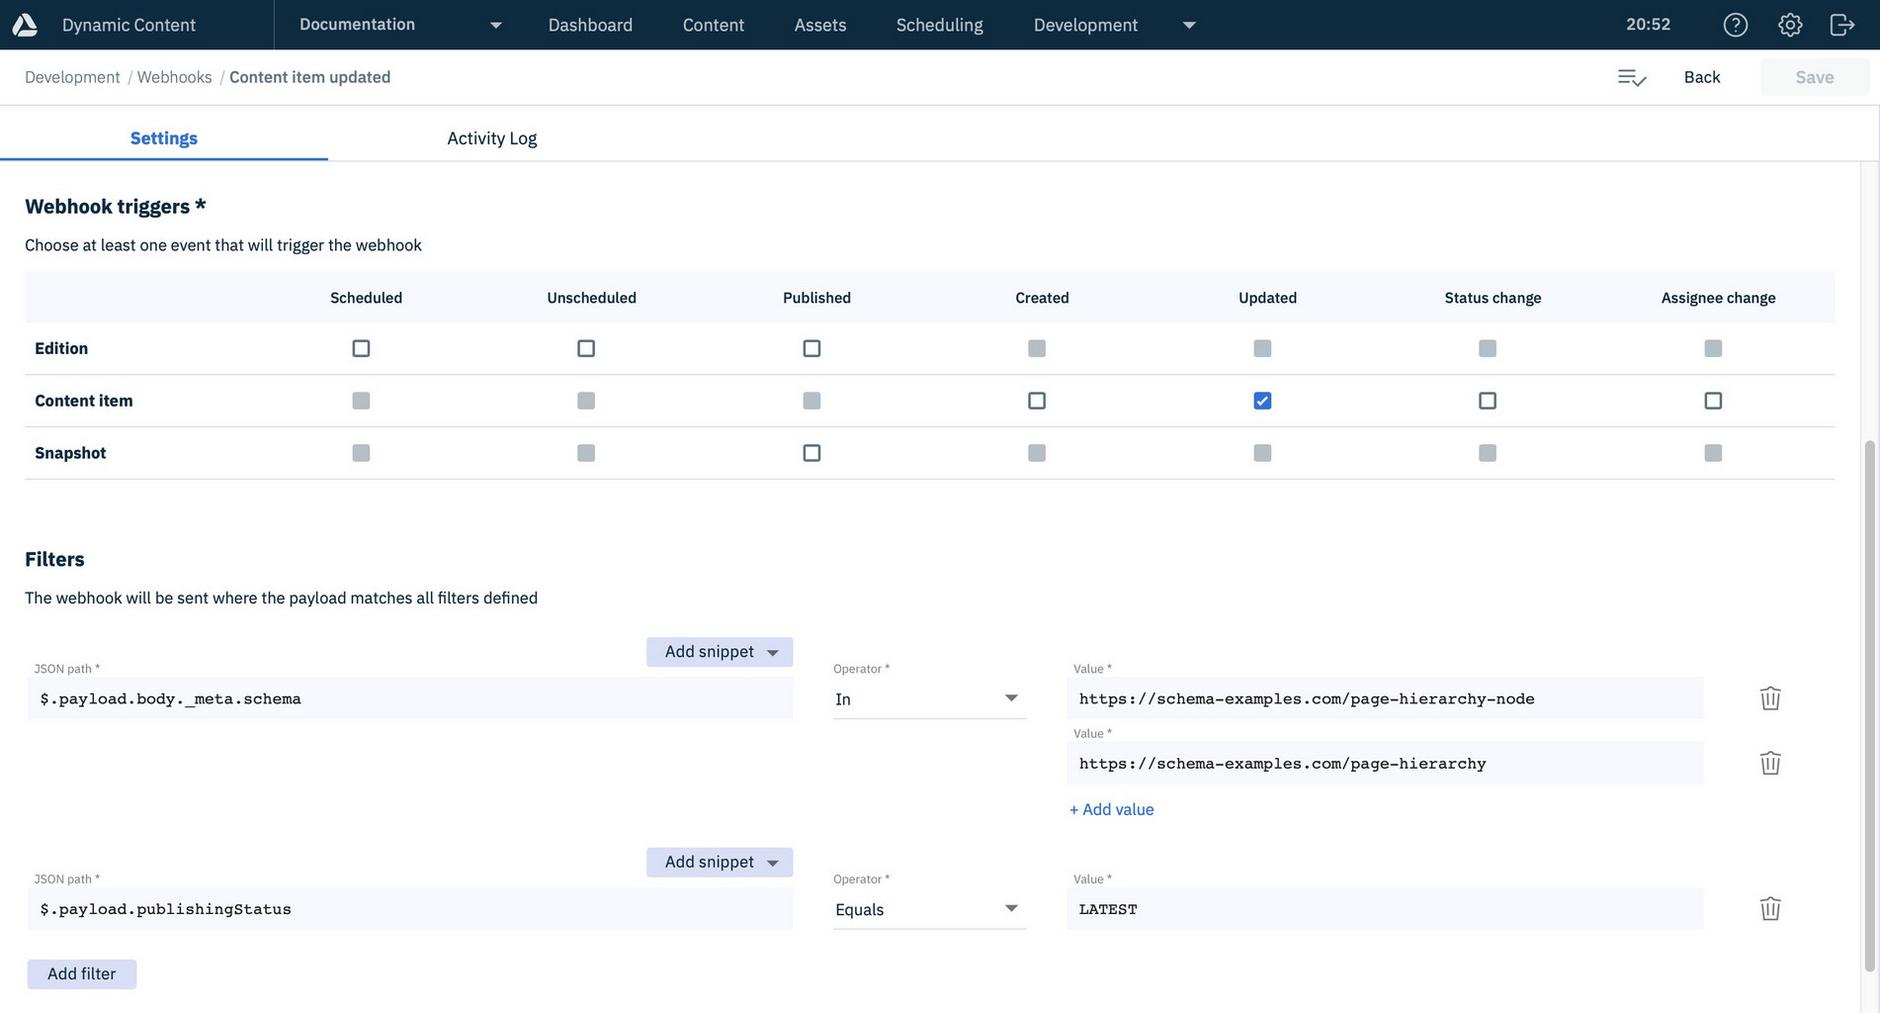The image size is (1880, 1013).
Task: Click the + Add value link
Action: 1111,810
